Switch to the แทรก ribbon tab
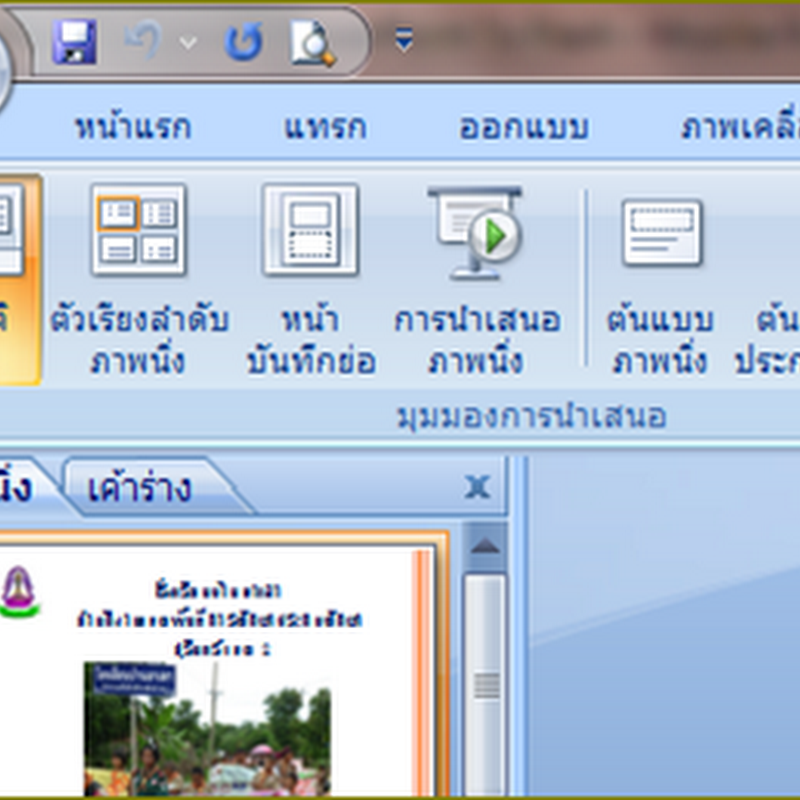The width and height of the screenshot is (800, 800). (325, 127)
